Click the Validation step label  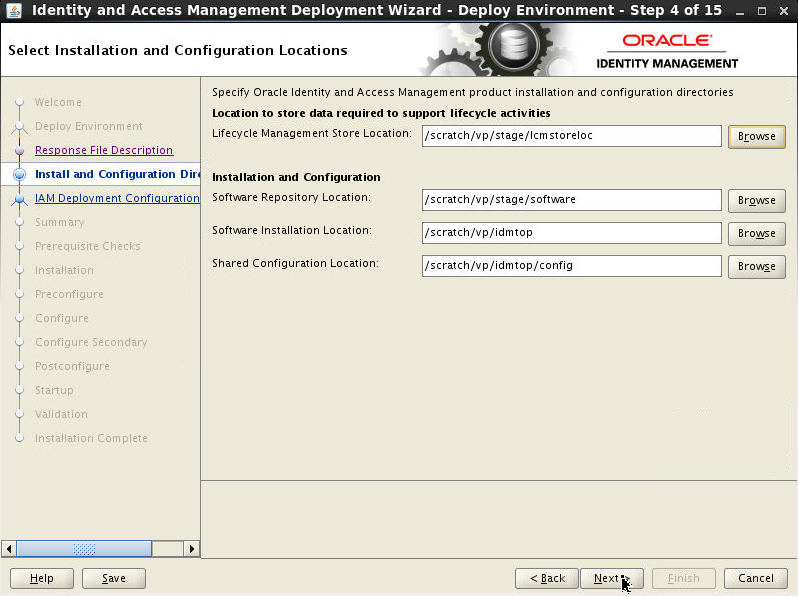pos(61,414)
